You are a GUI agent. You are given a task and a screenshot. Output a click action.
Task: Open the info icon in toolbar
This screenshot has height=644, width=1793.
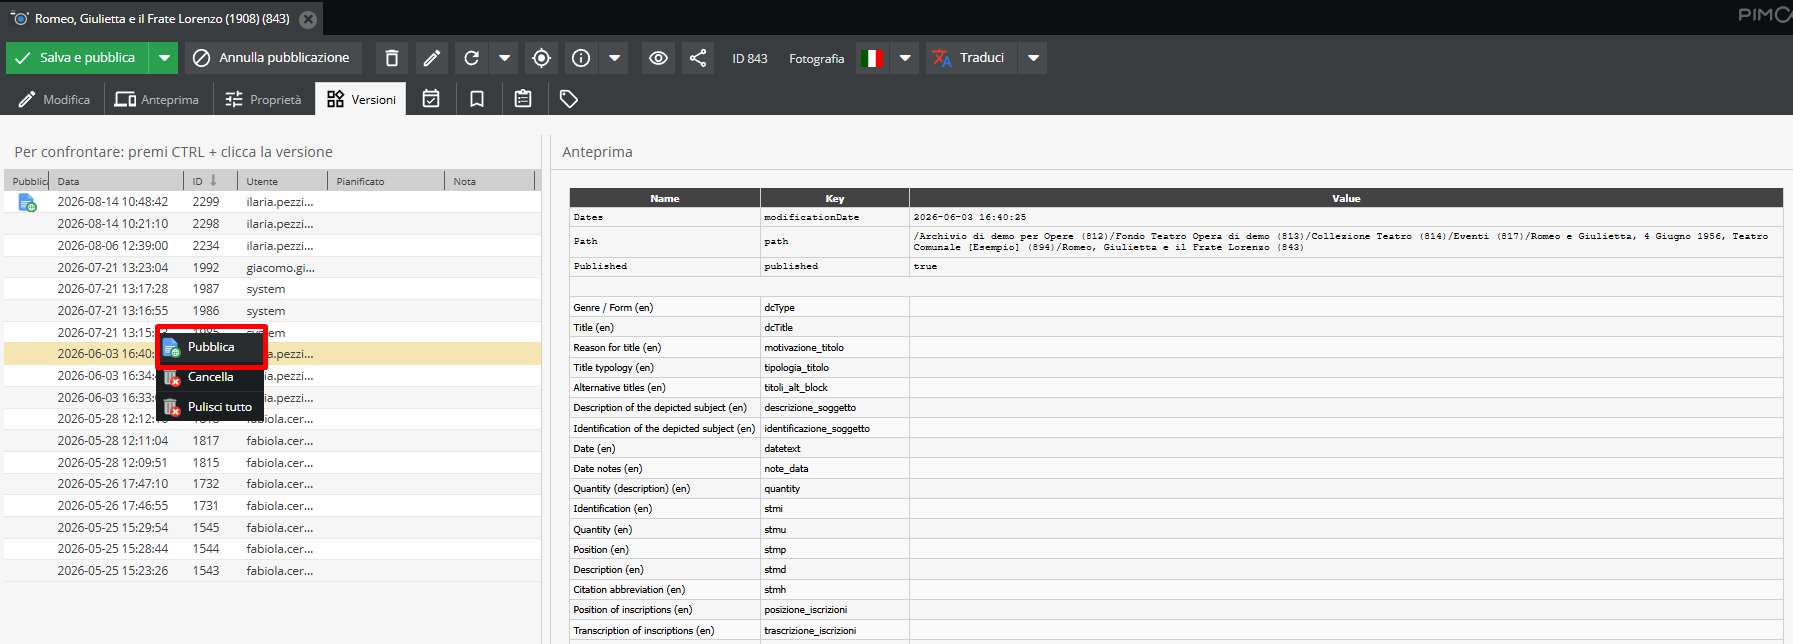581,58
